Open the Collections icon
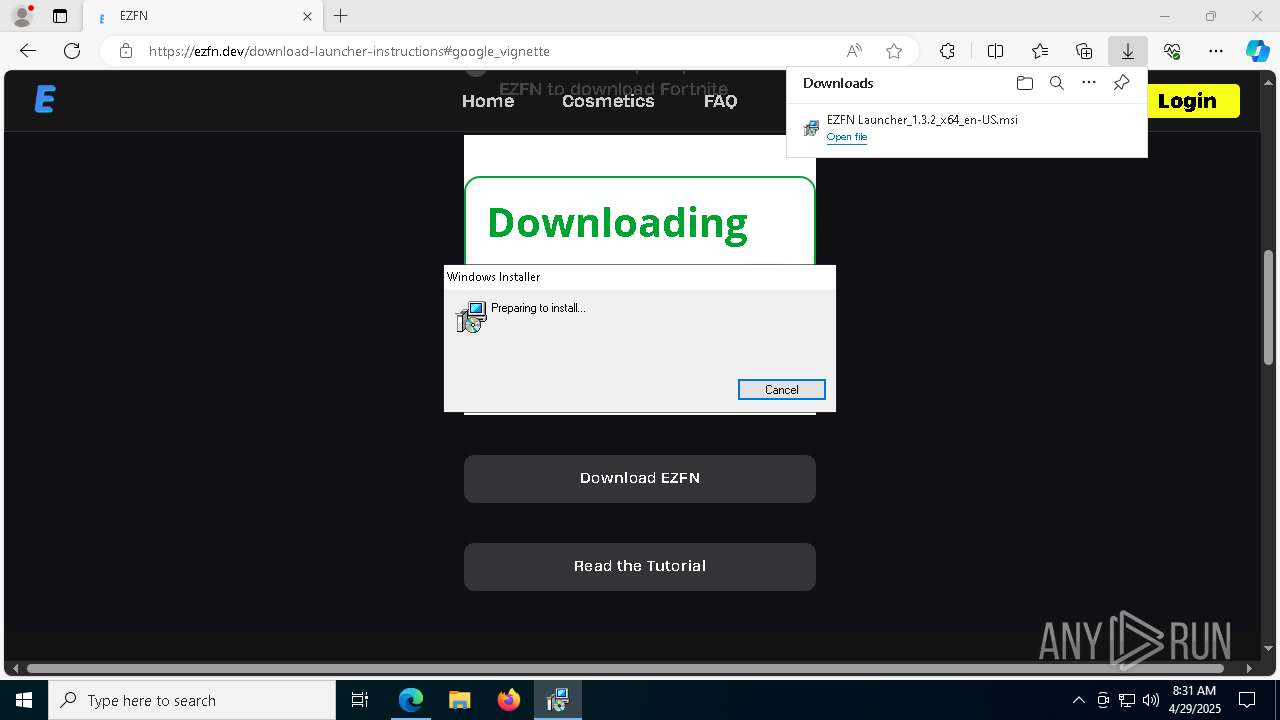 pyautogui.click(x=1084, y=51)
